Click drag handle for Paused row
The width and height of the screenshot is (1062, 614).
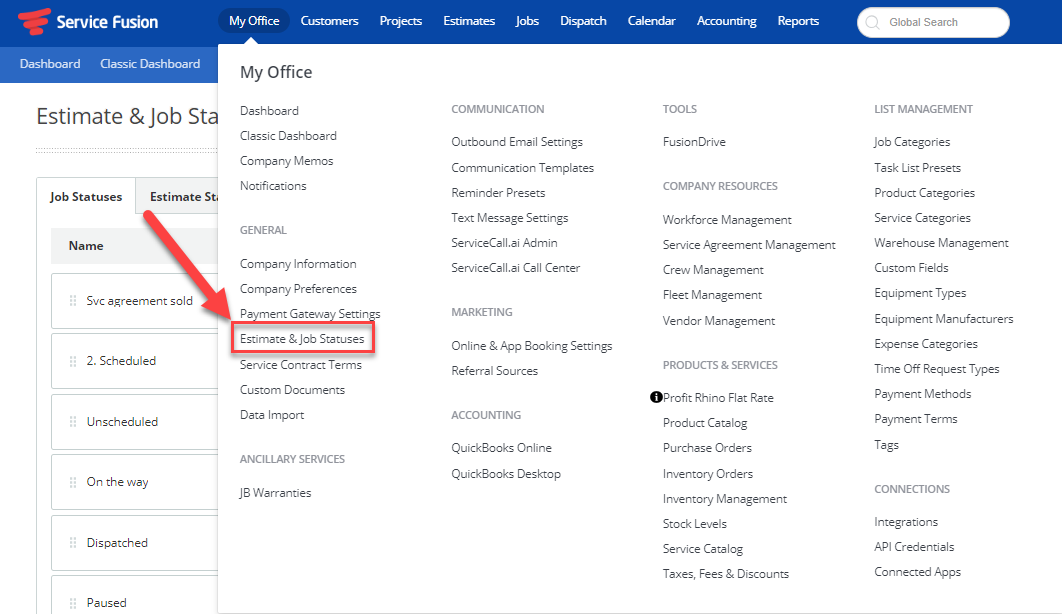[x=72, y=602]
